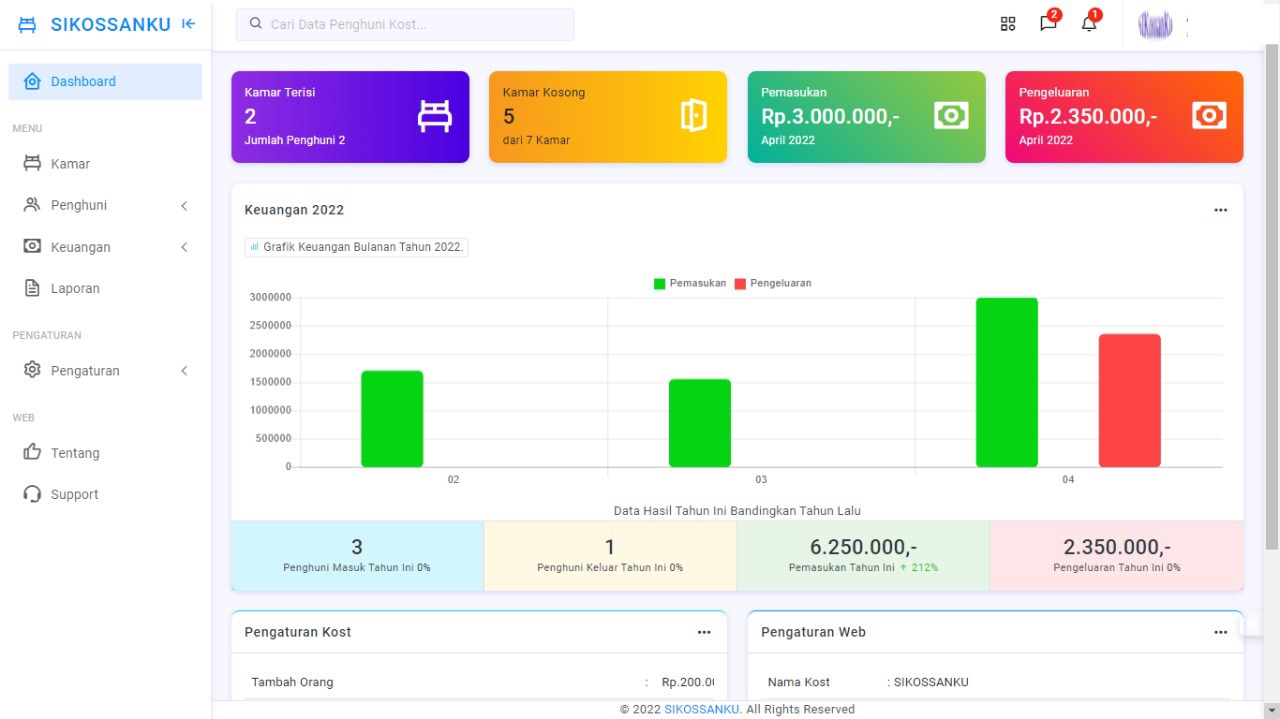Click the Penghuni people icon

33,205
